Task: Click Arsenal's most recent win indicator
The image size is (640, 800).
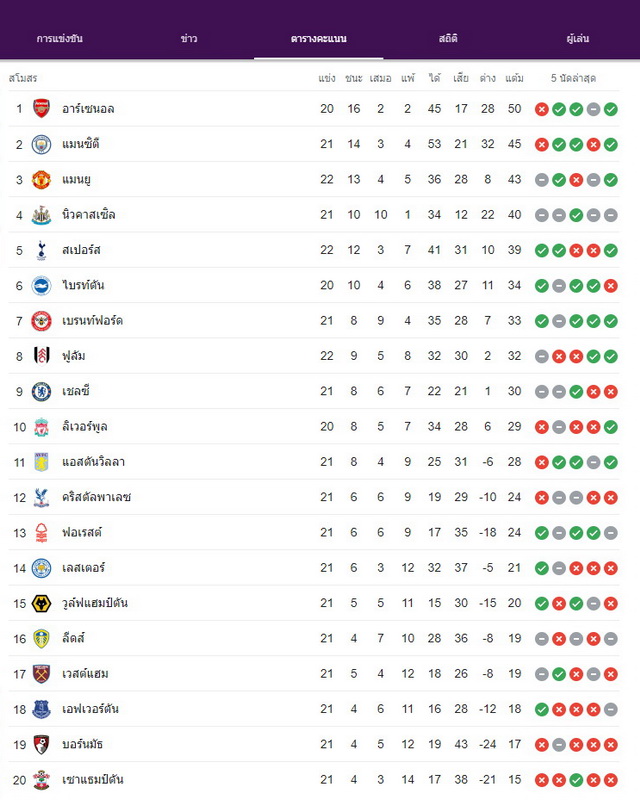Action: [x=610, y=109]
